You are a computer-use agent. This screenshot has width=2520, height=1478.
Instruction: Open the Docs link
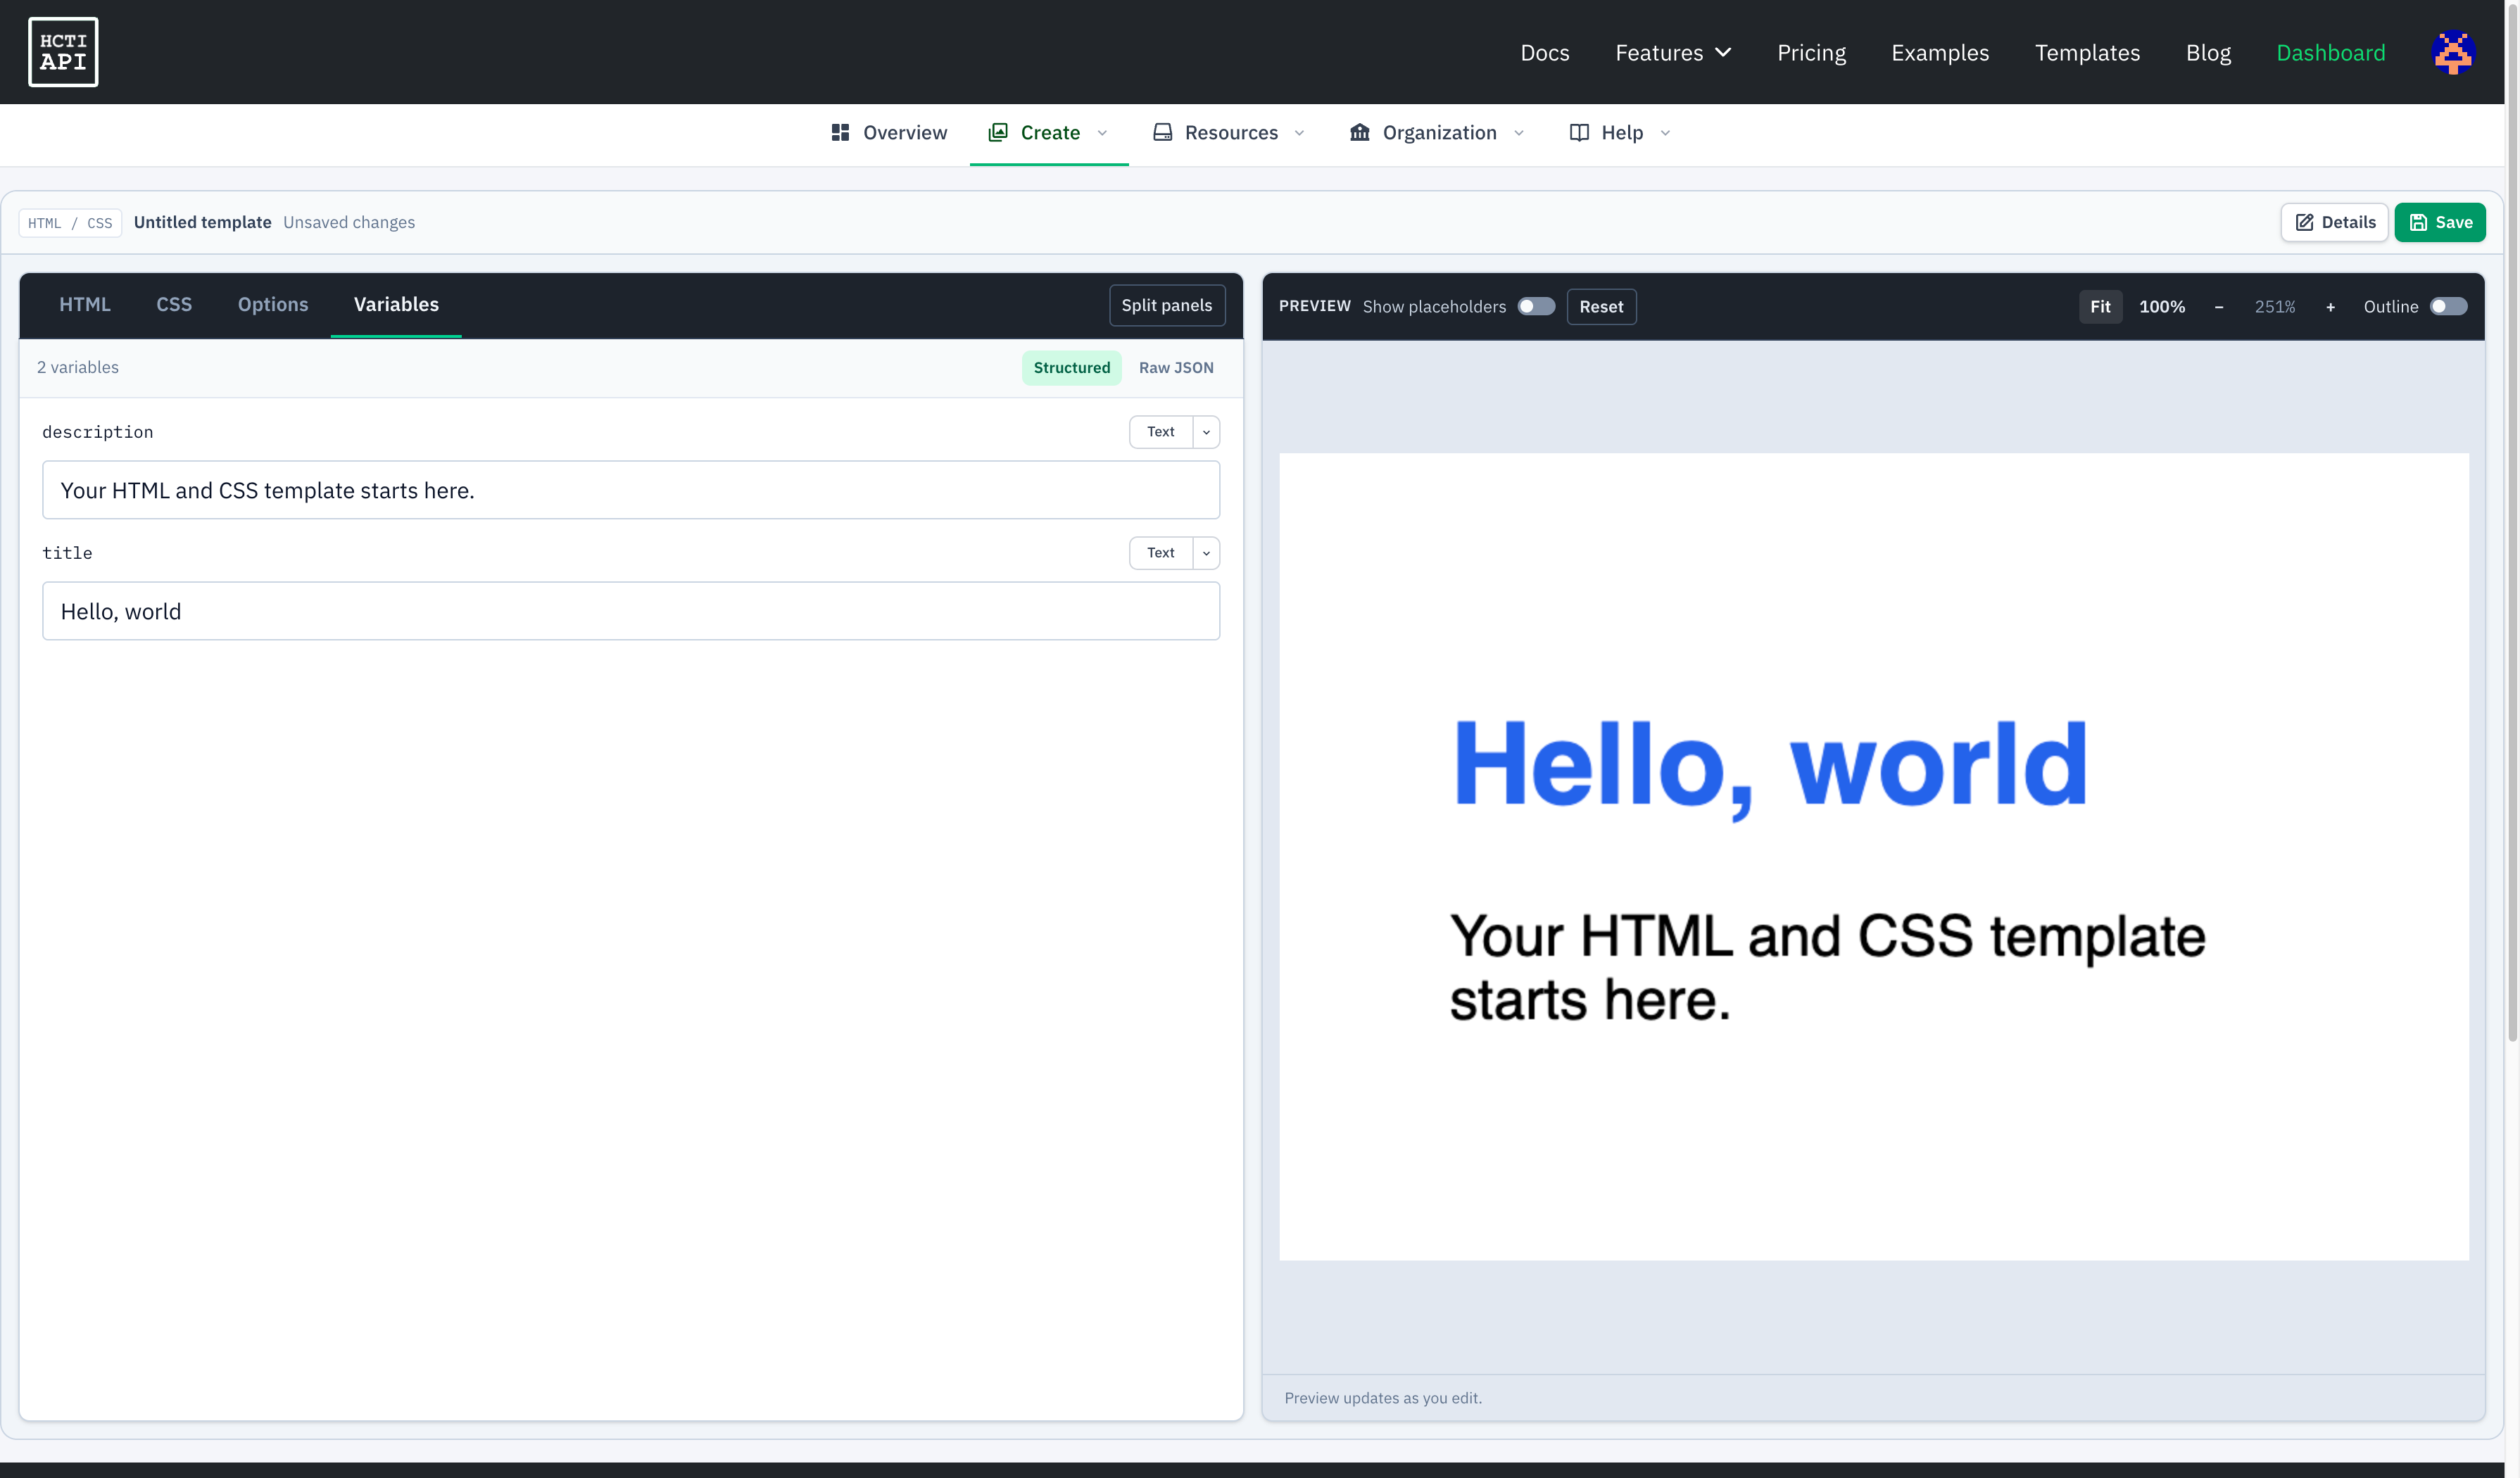tap(1544, 52)
